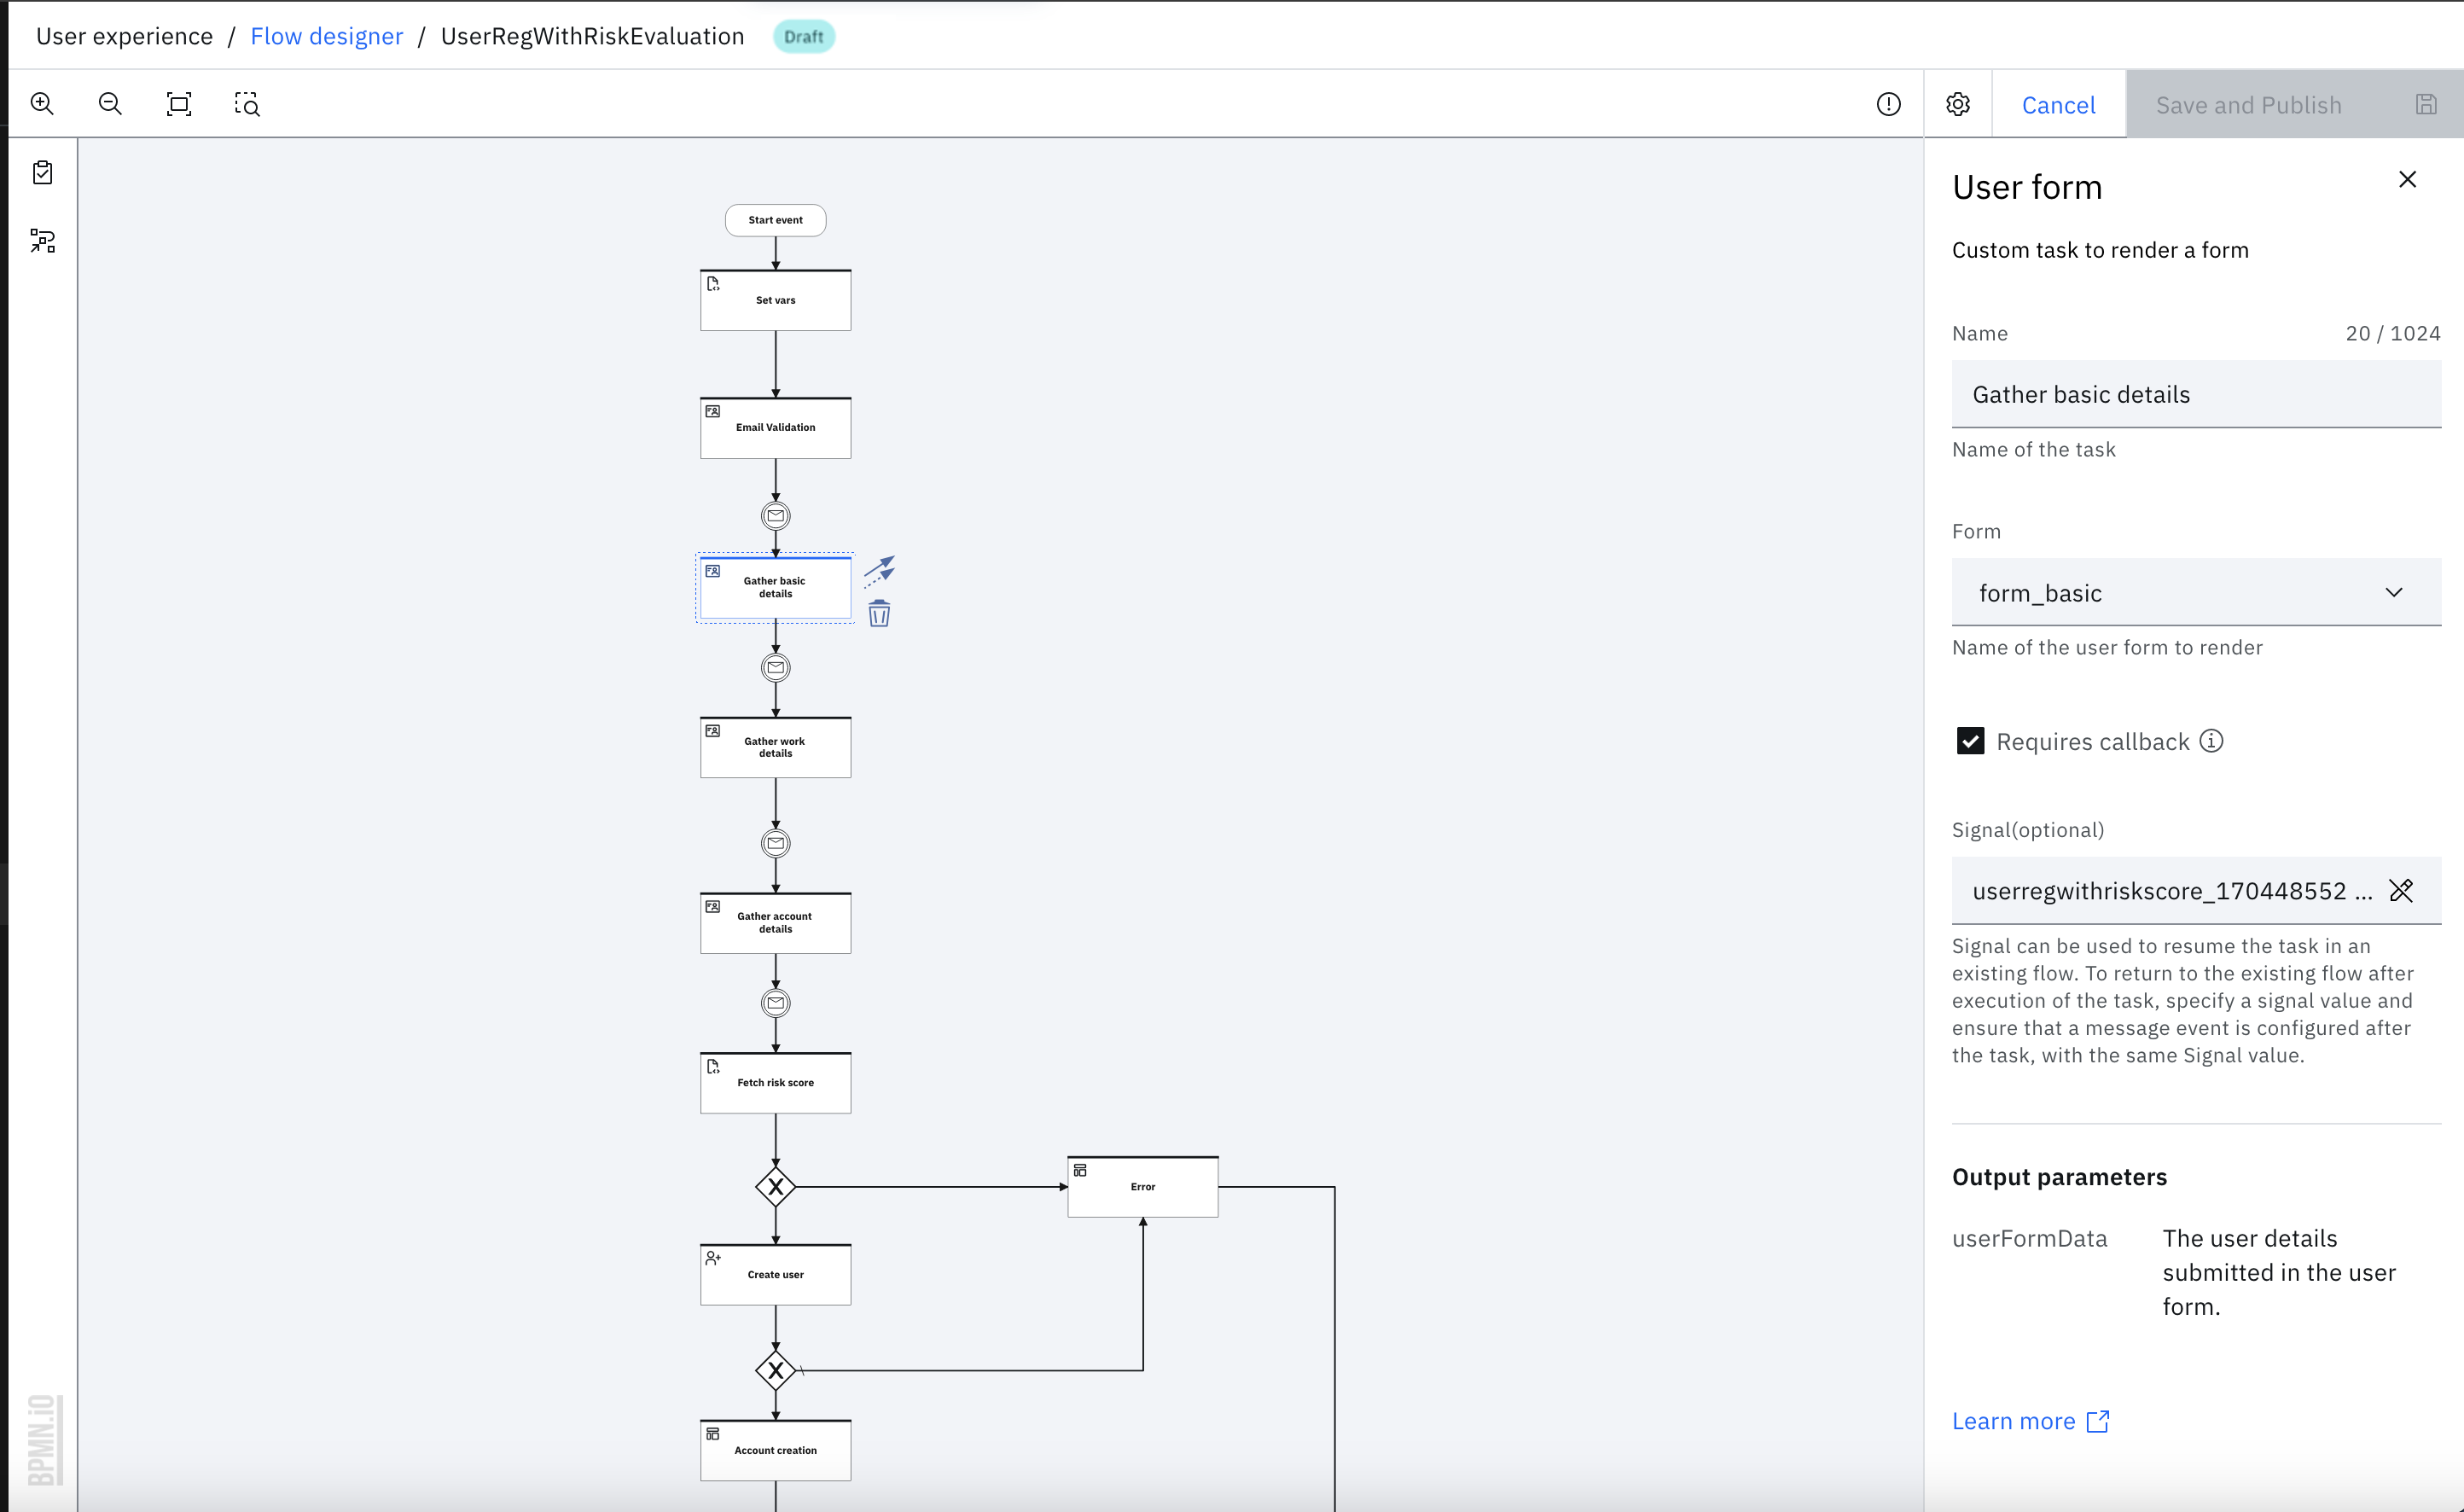Click connect arrow beside Gather basic details
This screenshot has width=2464, height=1512.
click(x=879, y=571)
